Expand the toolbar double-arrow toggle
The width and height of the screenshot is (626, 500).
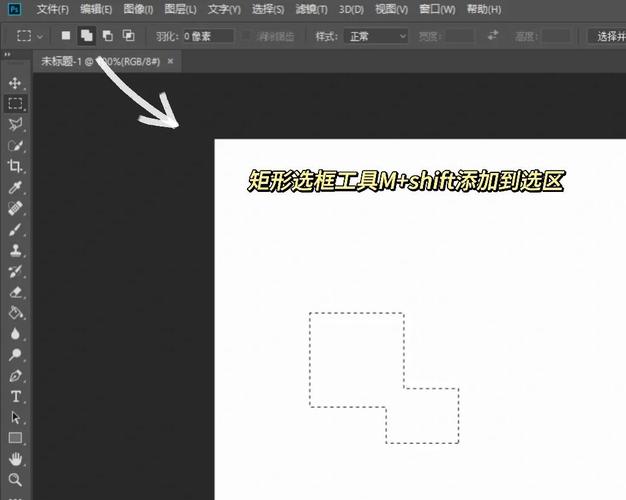(x=7, y=54)
